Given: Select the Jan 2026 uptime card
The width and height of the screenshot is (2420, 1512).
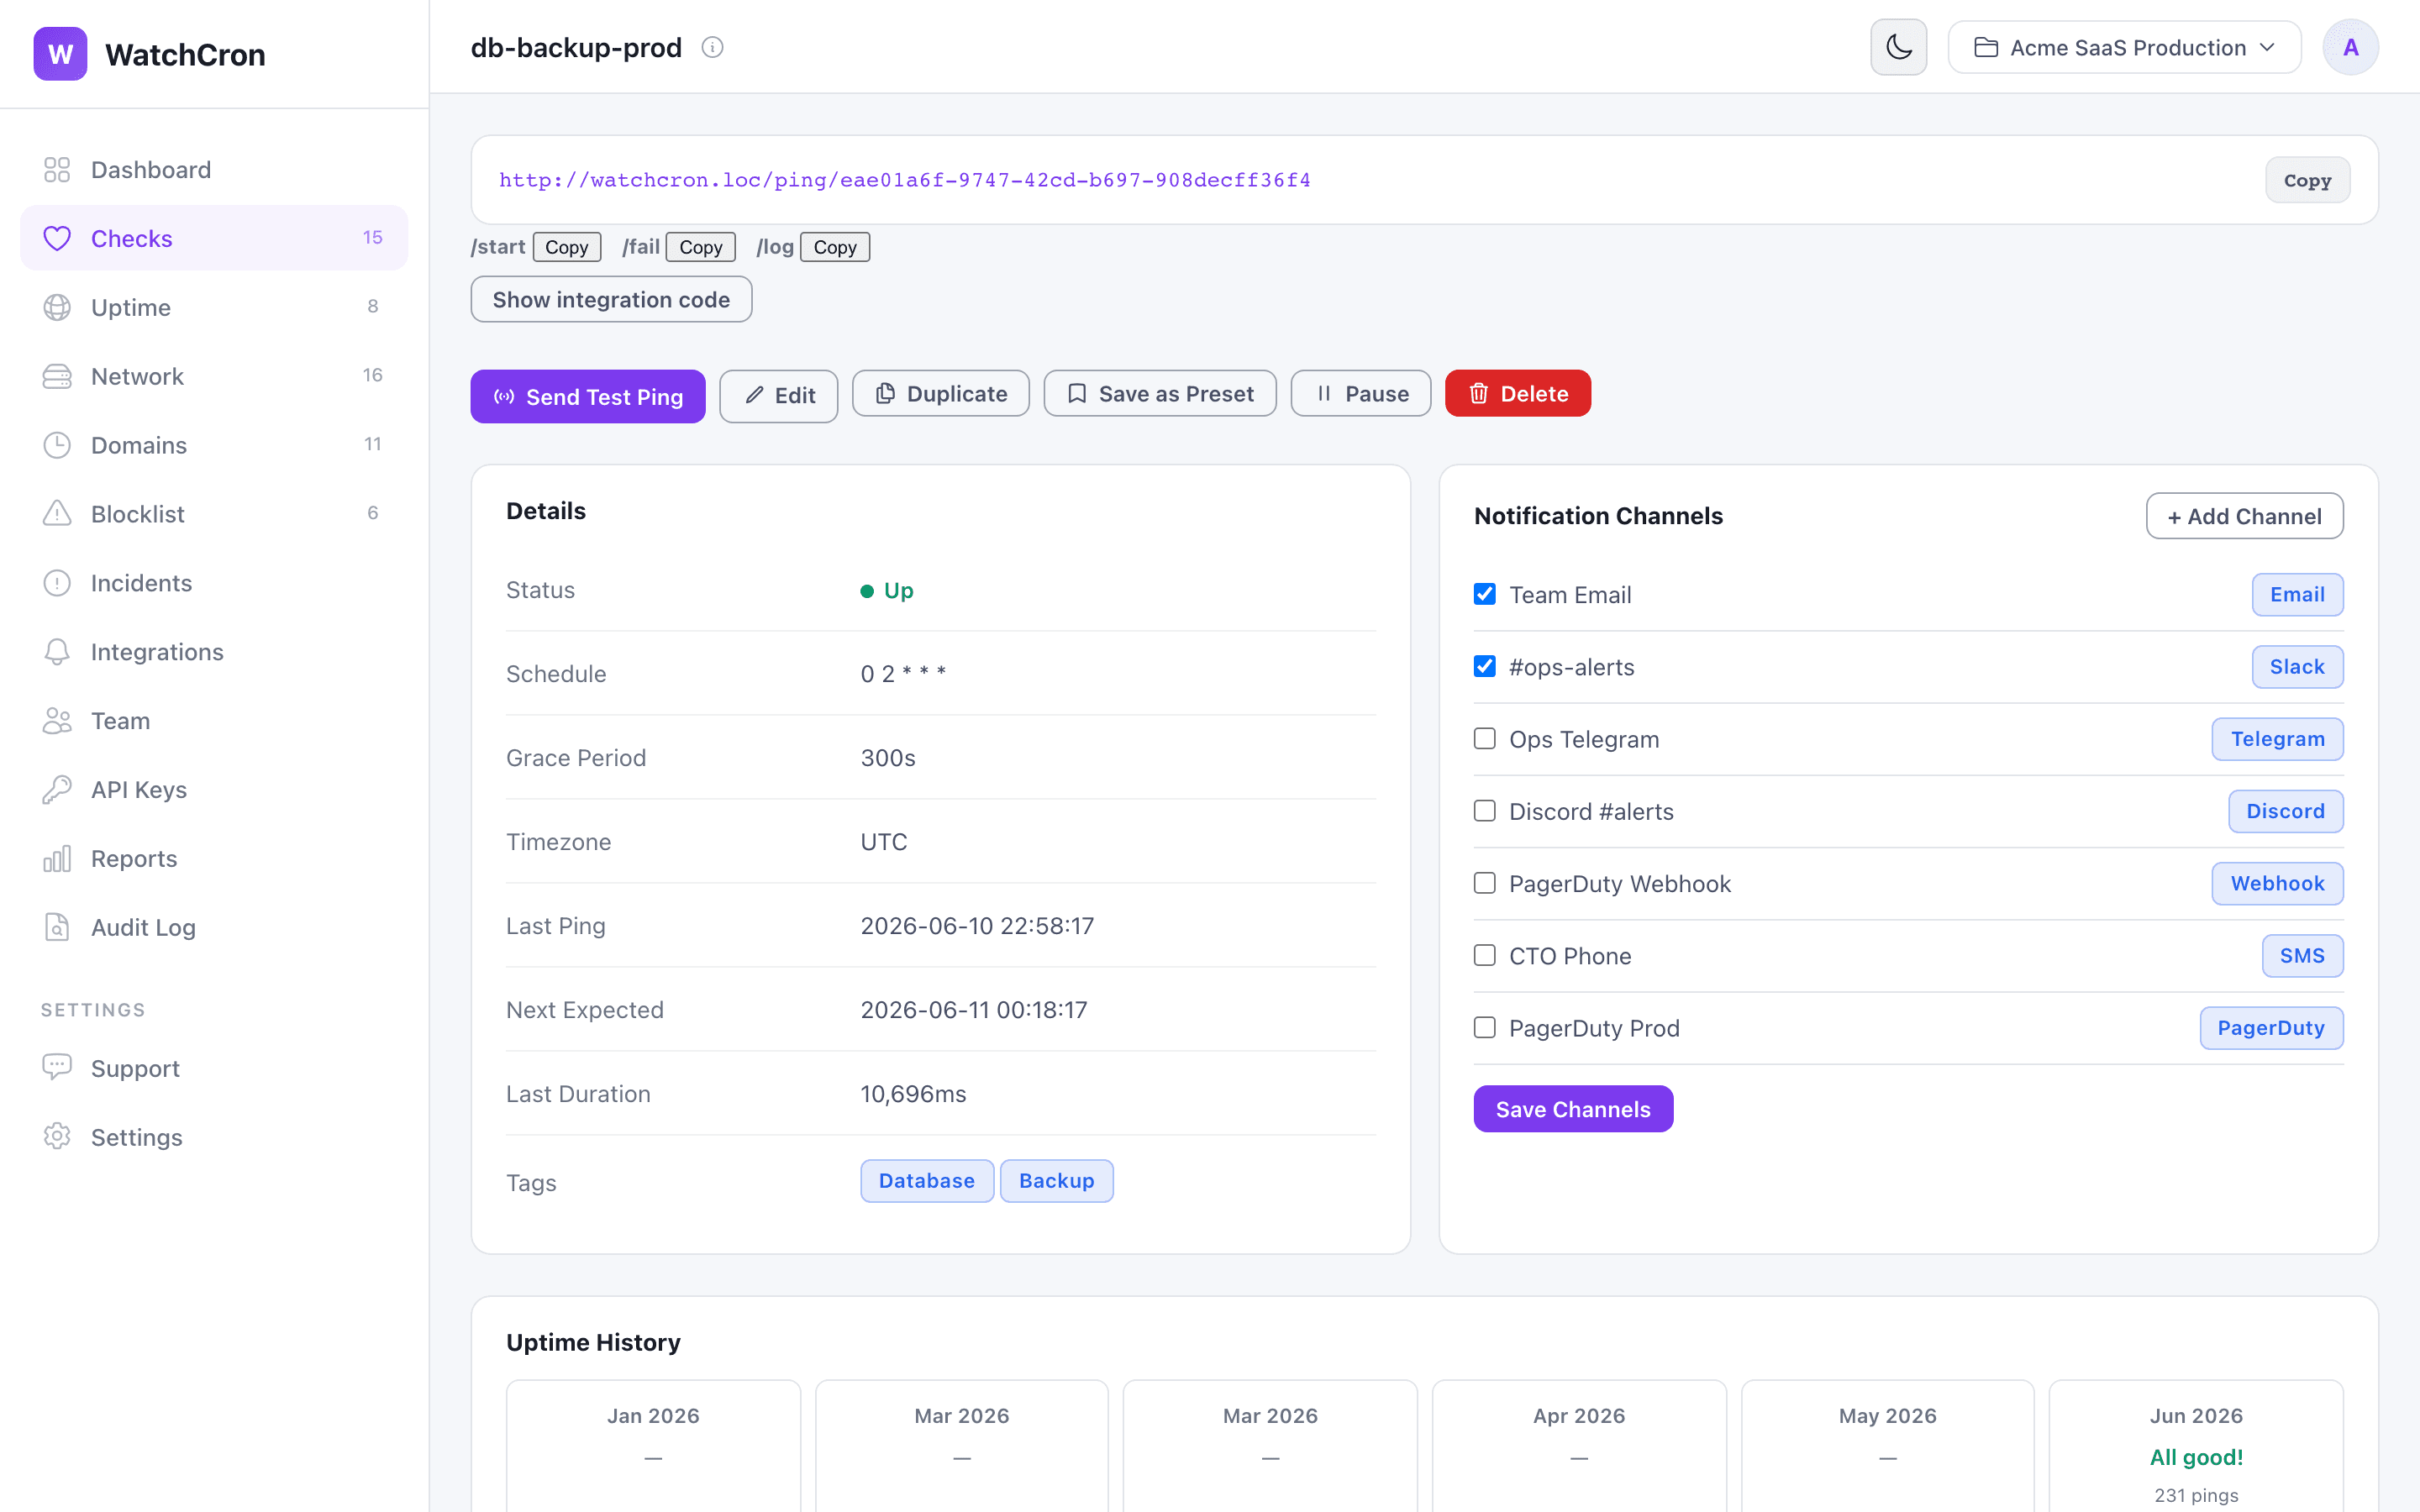Looking at the screenshot, I should click(653, 1447).
